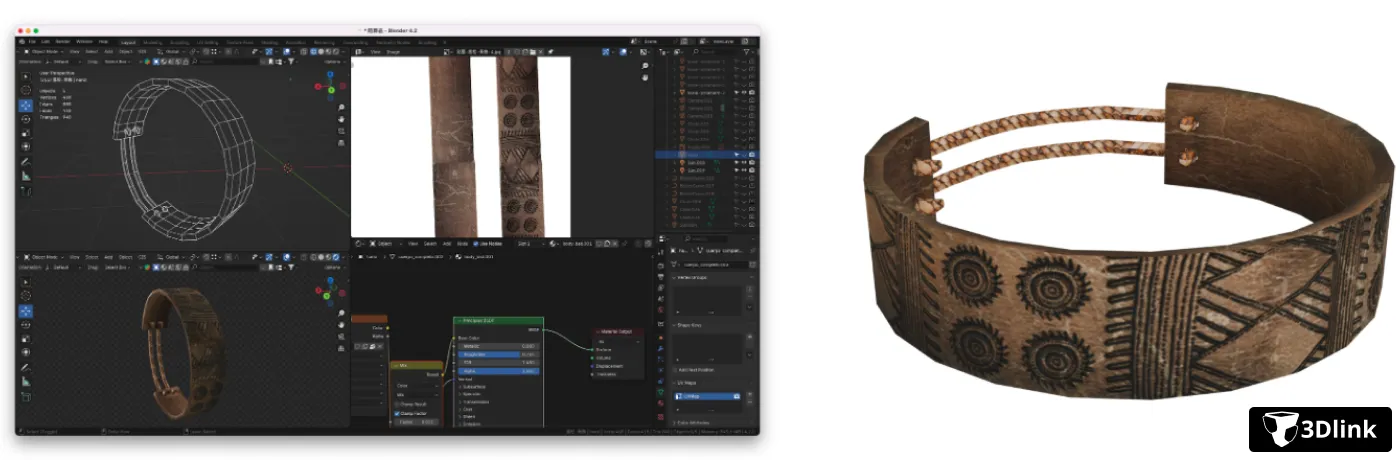Activate the Move tool in bottom textured viewport
Image resolution: width=1400 pixels, height=460 pixels.
(26, 311)
